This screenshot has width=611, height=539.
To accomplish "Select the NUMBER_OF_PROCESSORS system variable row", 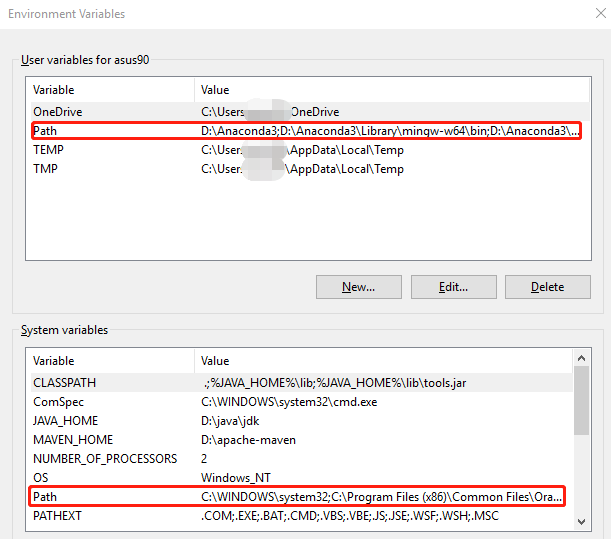I will pyautogui.click(x=302, y=459).
